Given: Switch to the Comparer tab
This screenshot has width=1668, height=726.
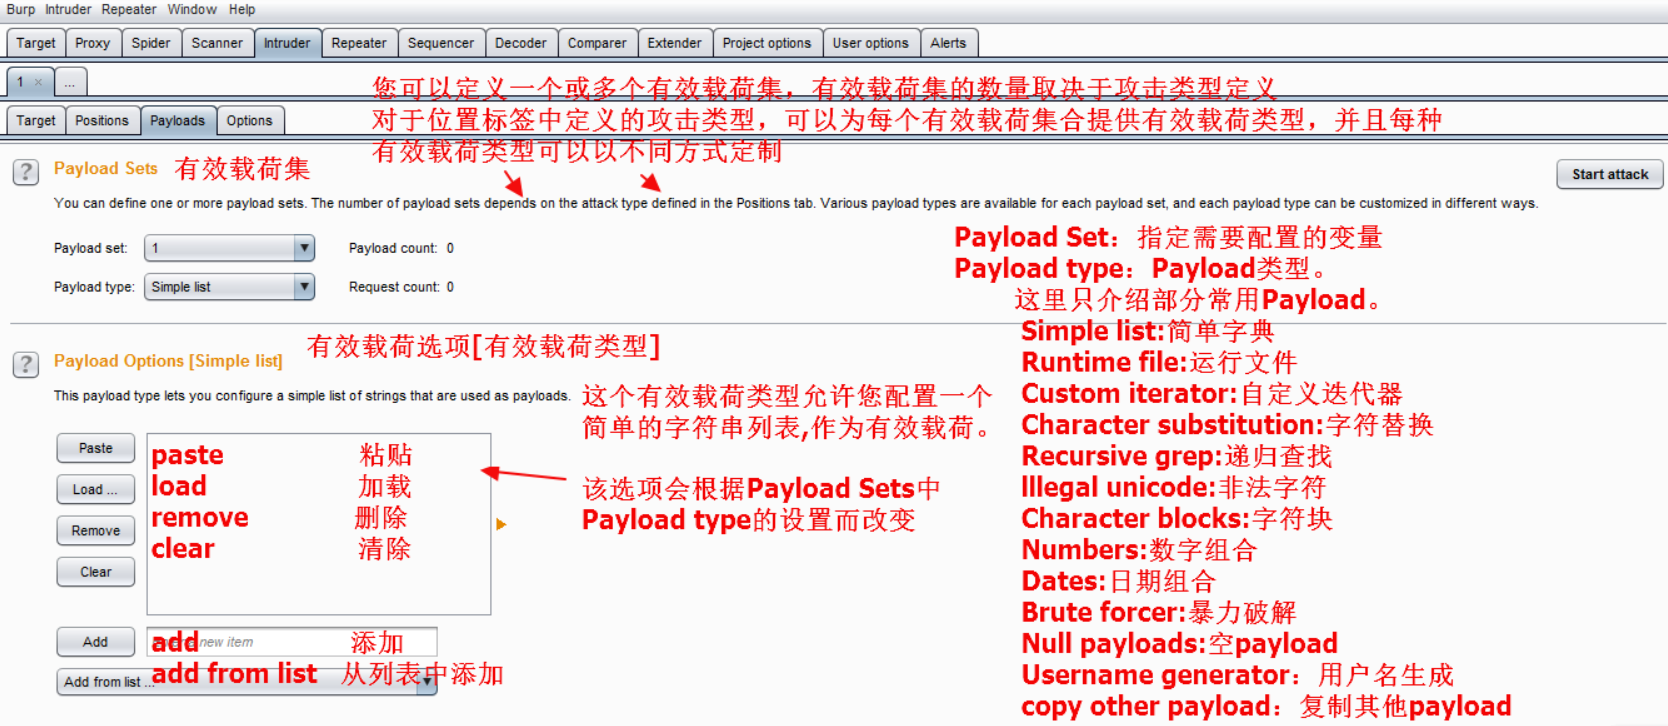Looking at the screenshot, I should [x=597, y=43].
